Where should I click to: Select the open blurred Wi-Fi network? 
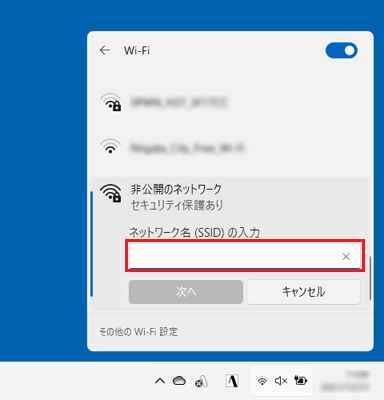point(230,147)
